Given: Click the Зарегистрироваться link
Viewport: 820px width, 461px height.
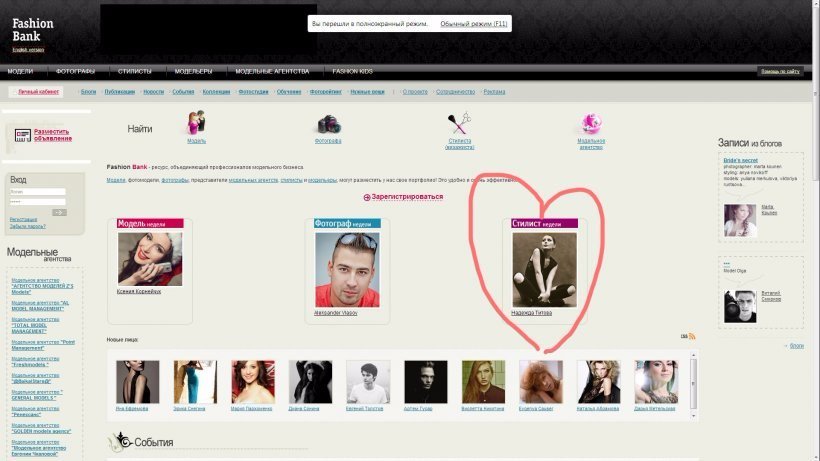Looking at the screenshot, I should click(x=407, y=197).
